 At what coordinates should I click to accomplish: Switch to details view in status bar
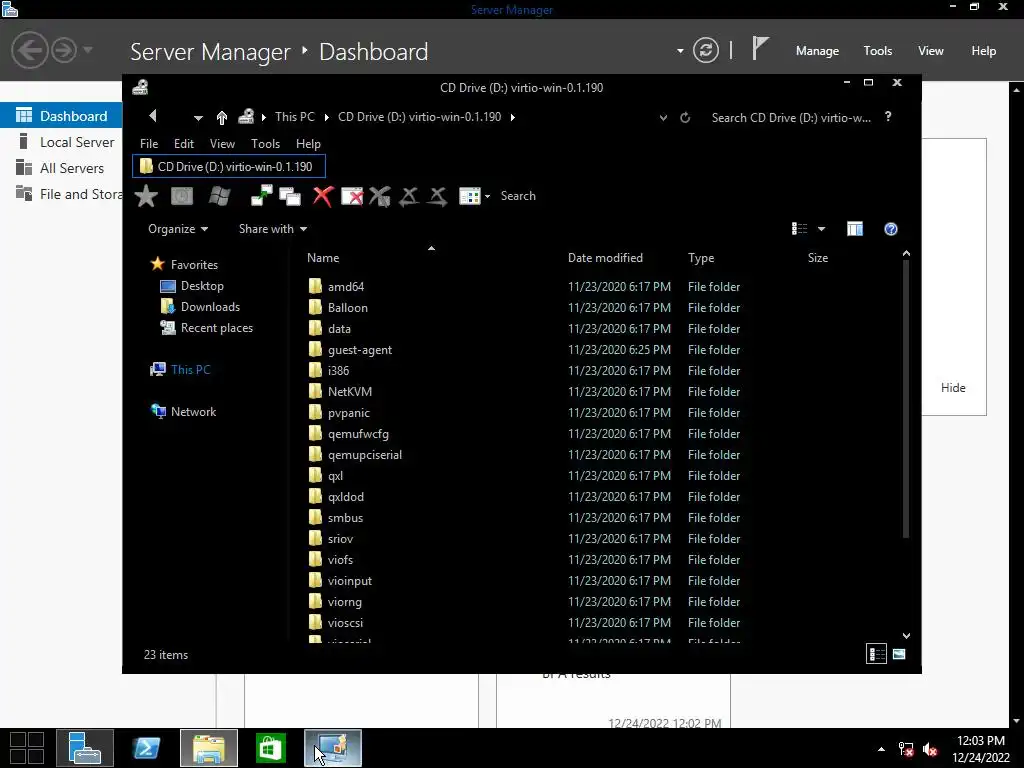click(x=876, y=654)
